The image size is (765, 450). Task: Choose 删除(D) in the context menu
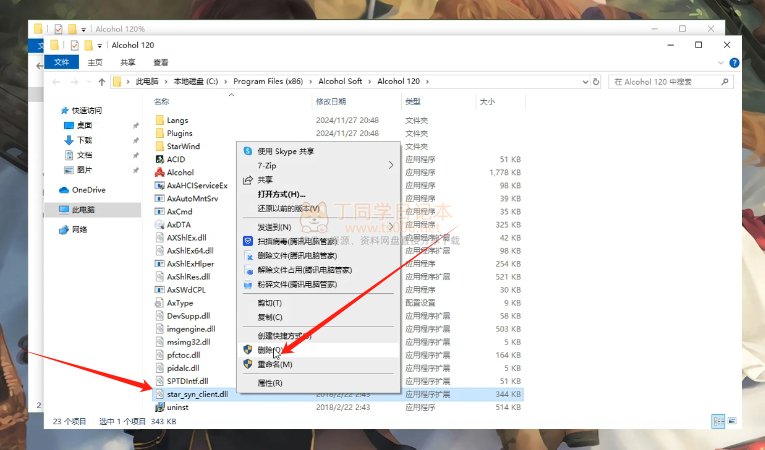pyautogui.click(x=319, y=349)
